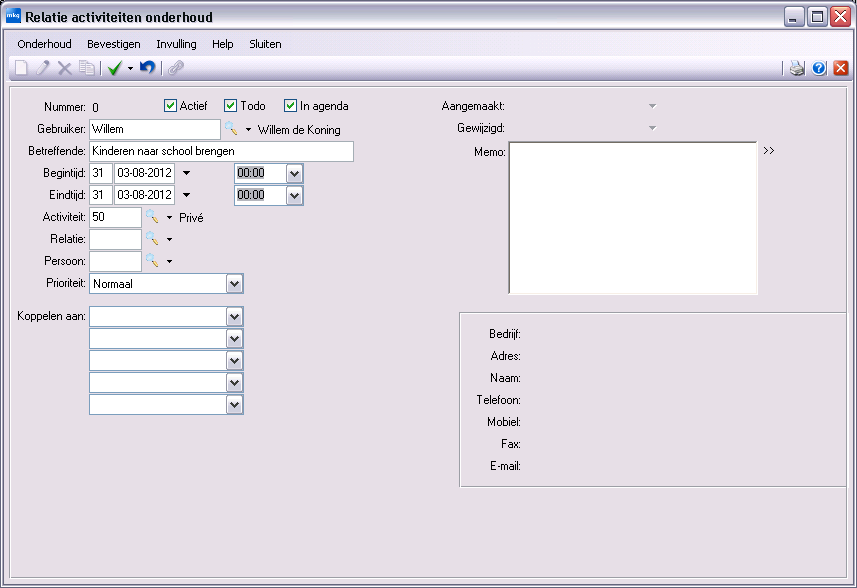Click the empty Relatie input field
This screenshot has width=857, height=588.
click(x=115, y=239)
